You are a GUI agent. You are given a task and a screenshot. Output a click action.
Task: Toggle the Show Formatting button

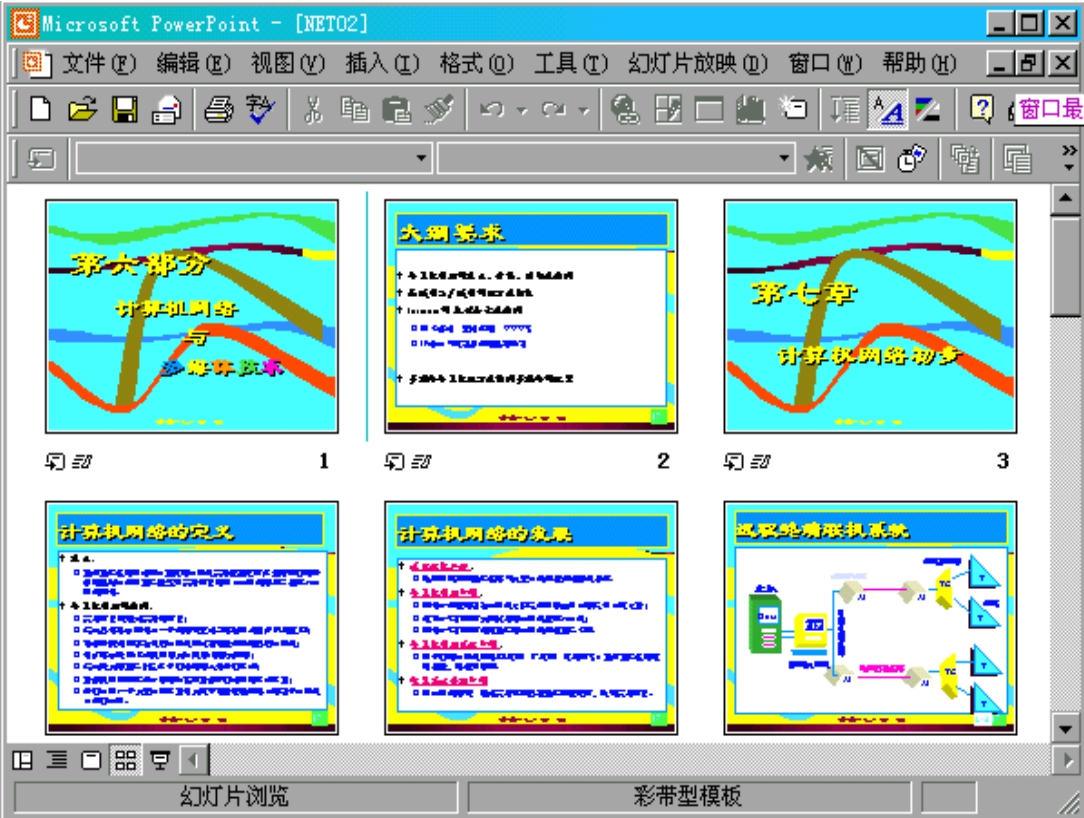(886, 110)
